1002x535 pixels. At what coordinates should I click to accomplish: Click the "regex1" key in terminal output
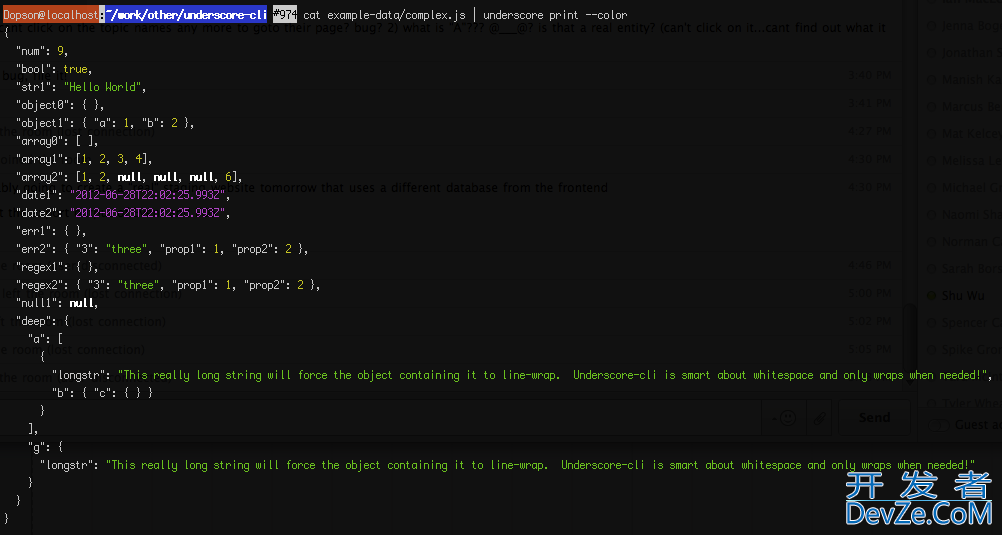38,267
